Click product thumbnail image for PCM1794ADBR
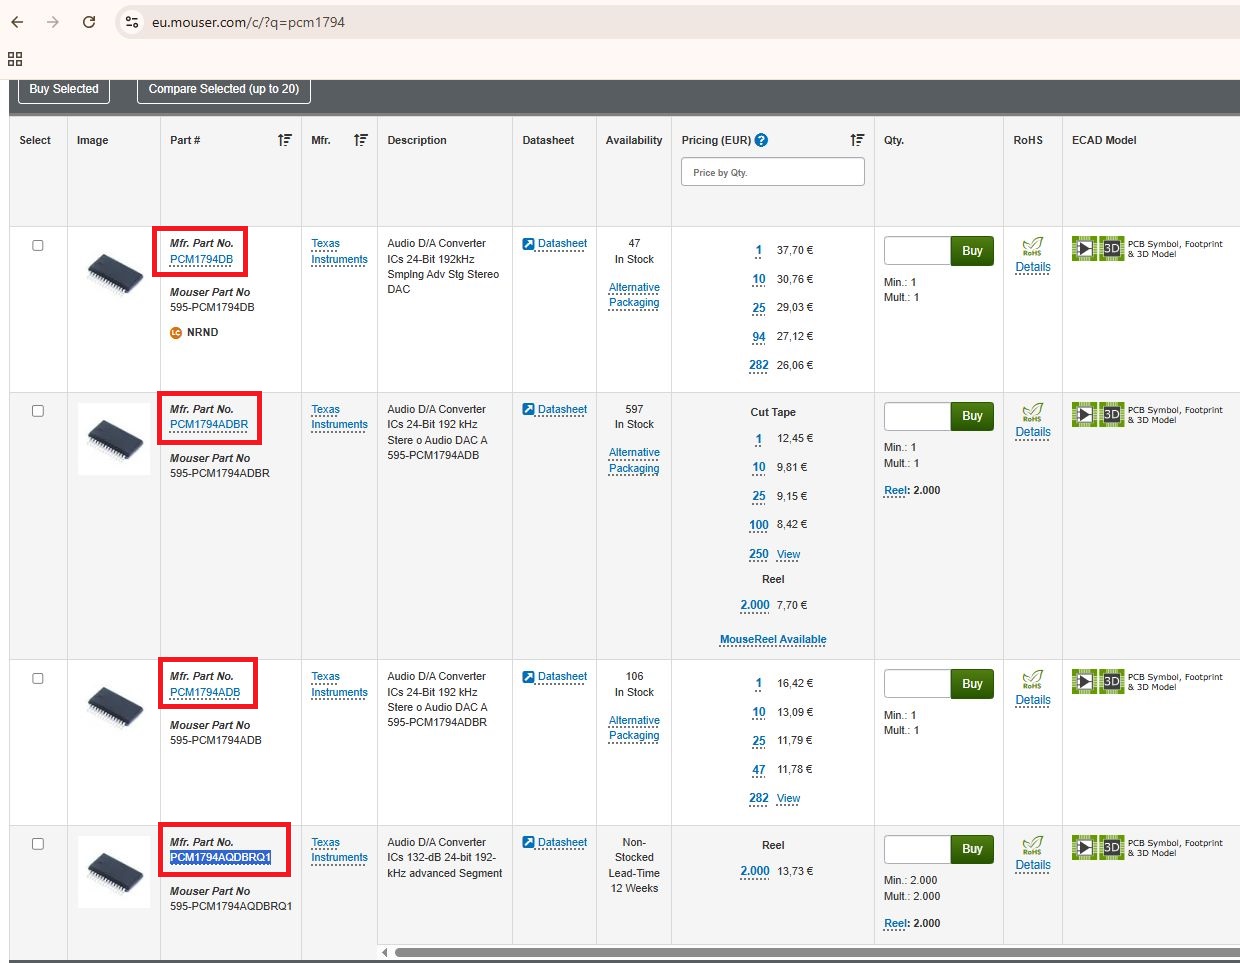 pos(114,438)
